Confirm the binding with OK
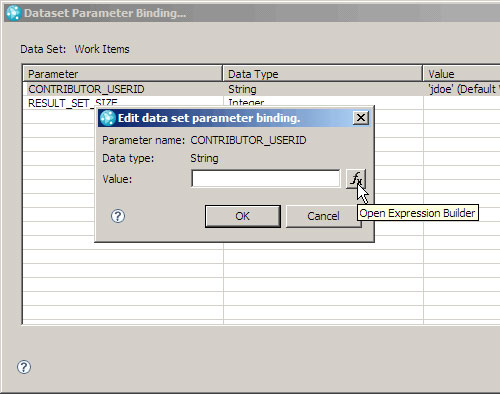The height and width of the screenshot is (394, 500). (243, 216)
